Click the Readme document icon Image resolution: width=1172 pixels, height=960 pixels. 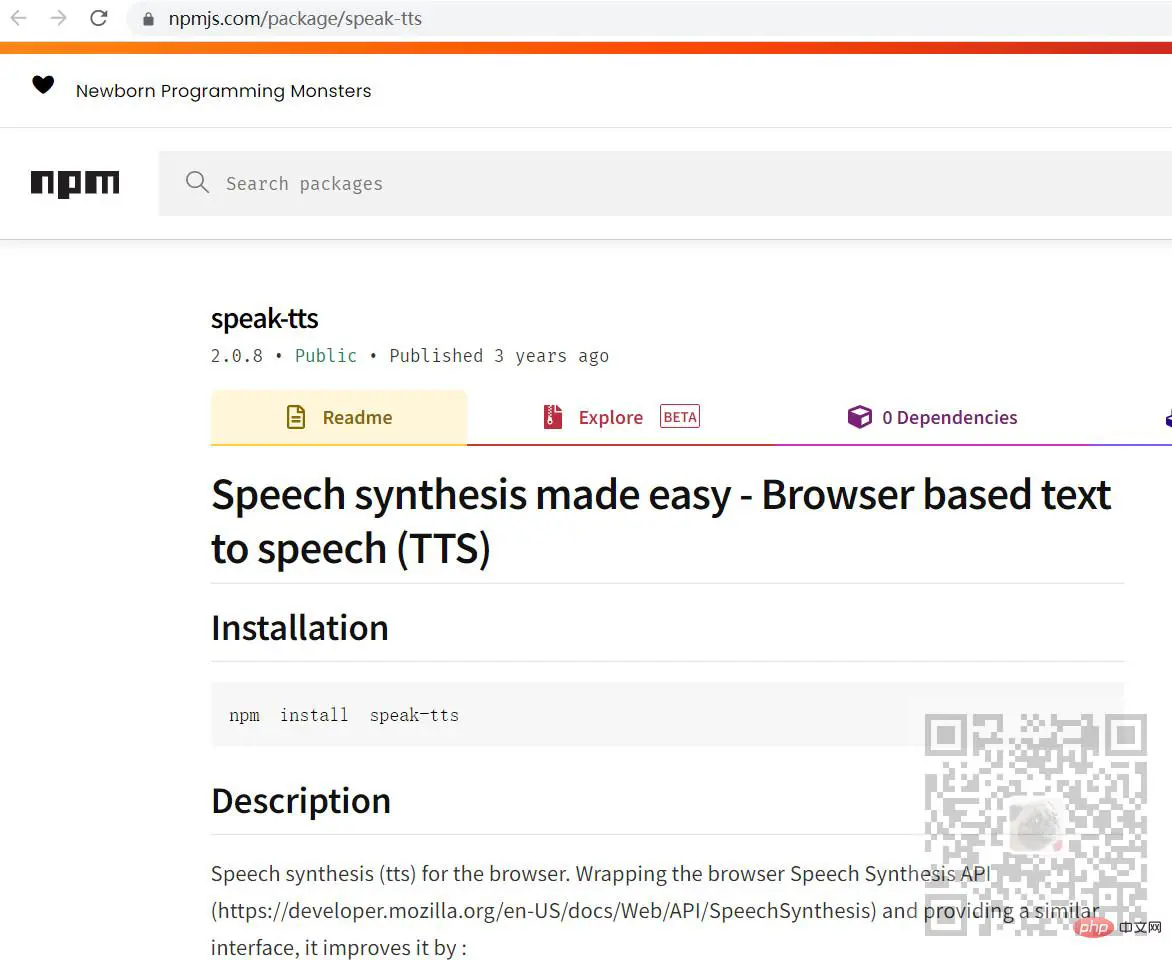pos(296,417)
